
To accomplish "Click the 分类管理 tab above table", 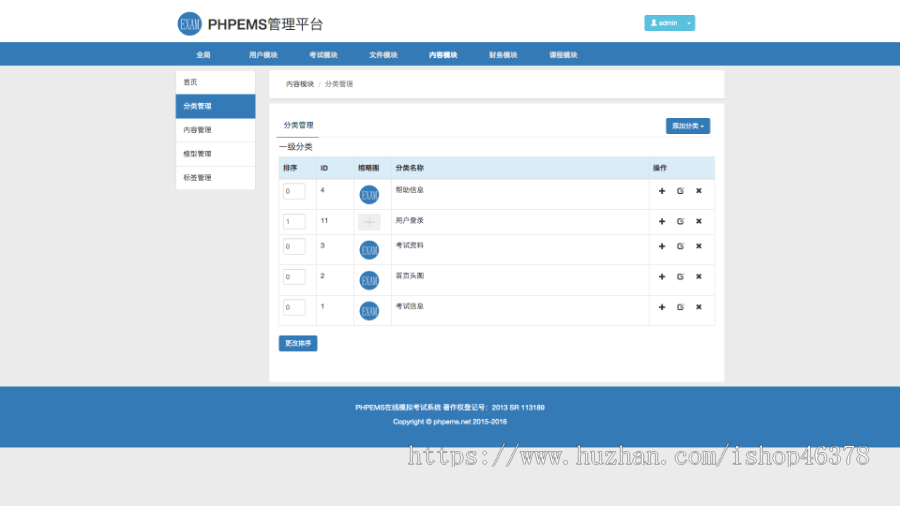I will [298, 125].
